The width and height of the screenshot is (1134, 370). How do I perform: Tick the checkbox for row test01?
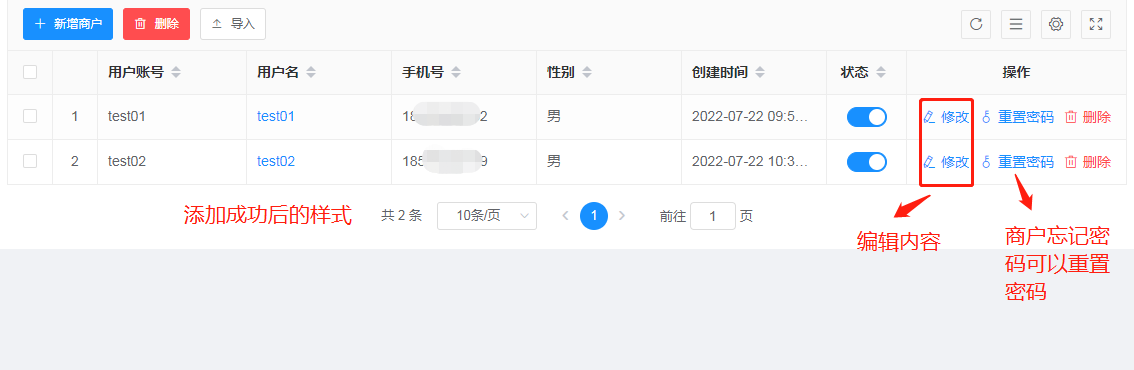30,116
